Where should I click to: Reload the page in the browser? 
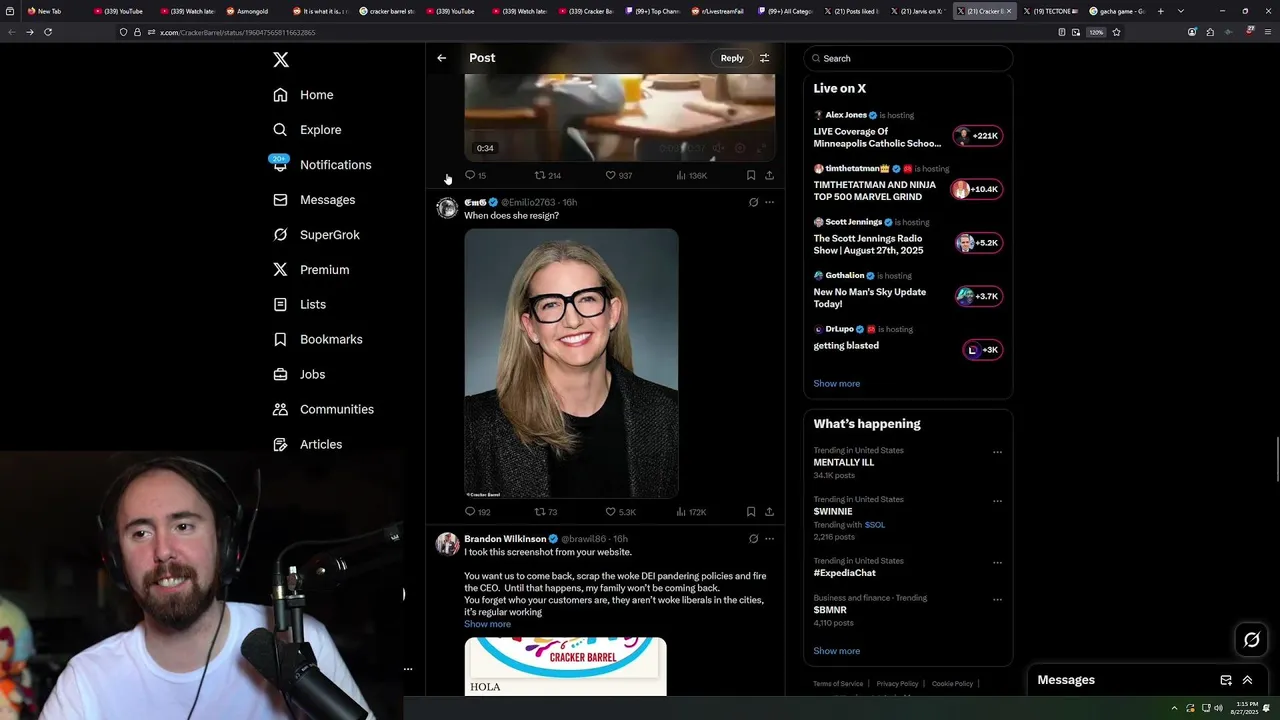click(x=48, y=32)
